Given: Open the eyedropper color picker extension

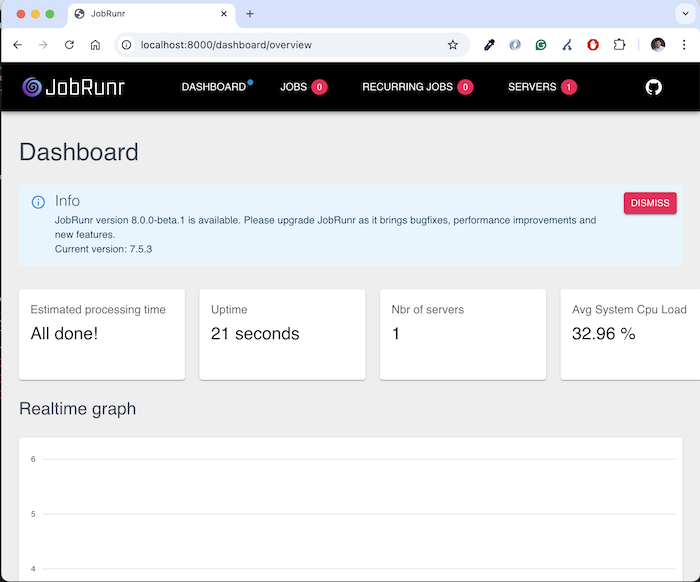Looking at the screenshot, I should [489, 45].
